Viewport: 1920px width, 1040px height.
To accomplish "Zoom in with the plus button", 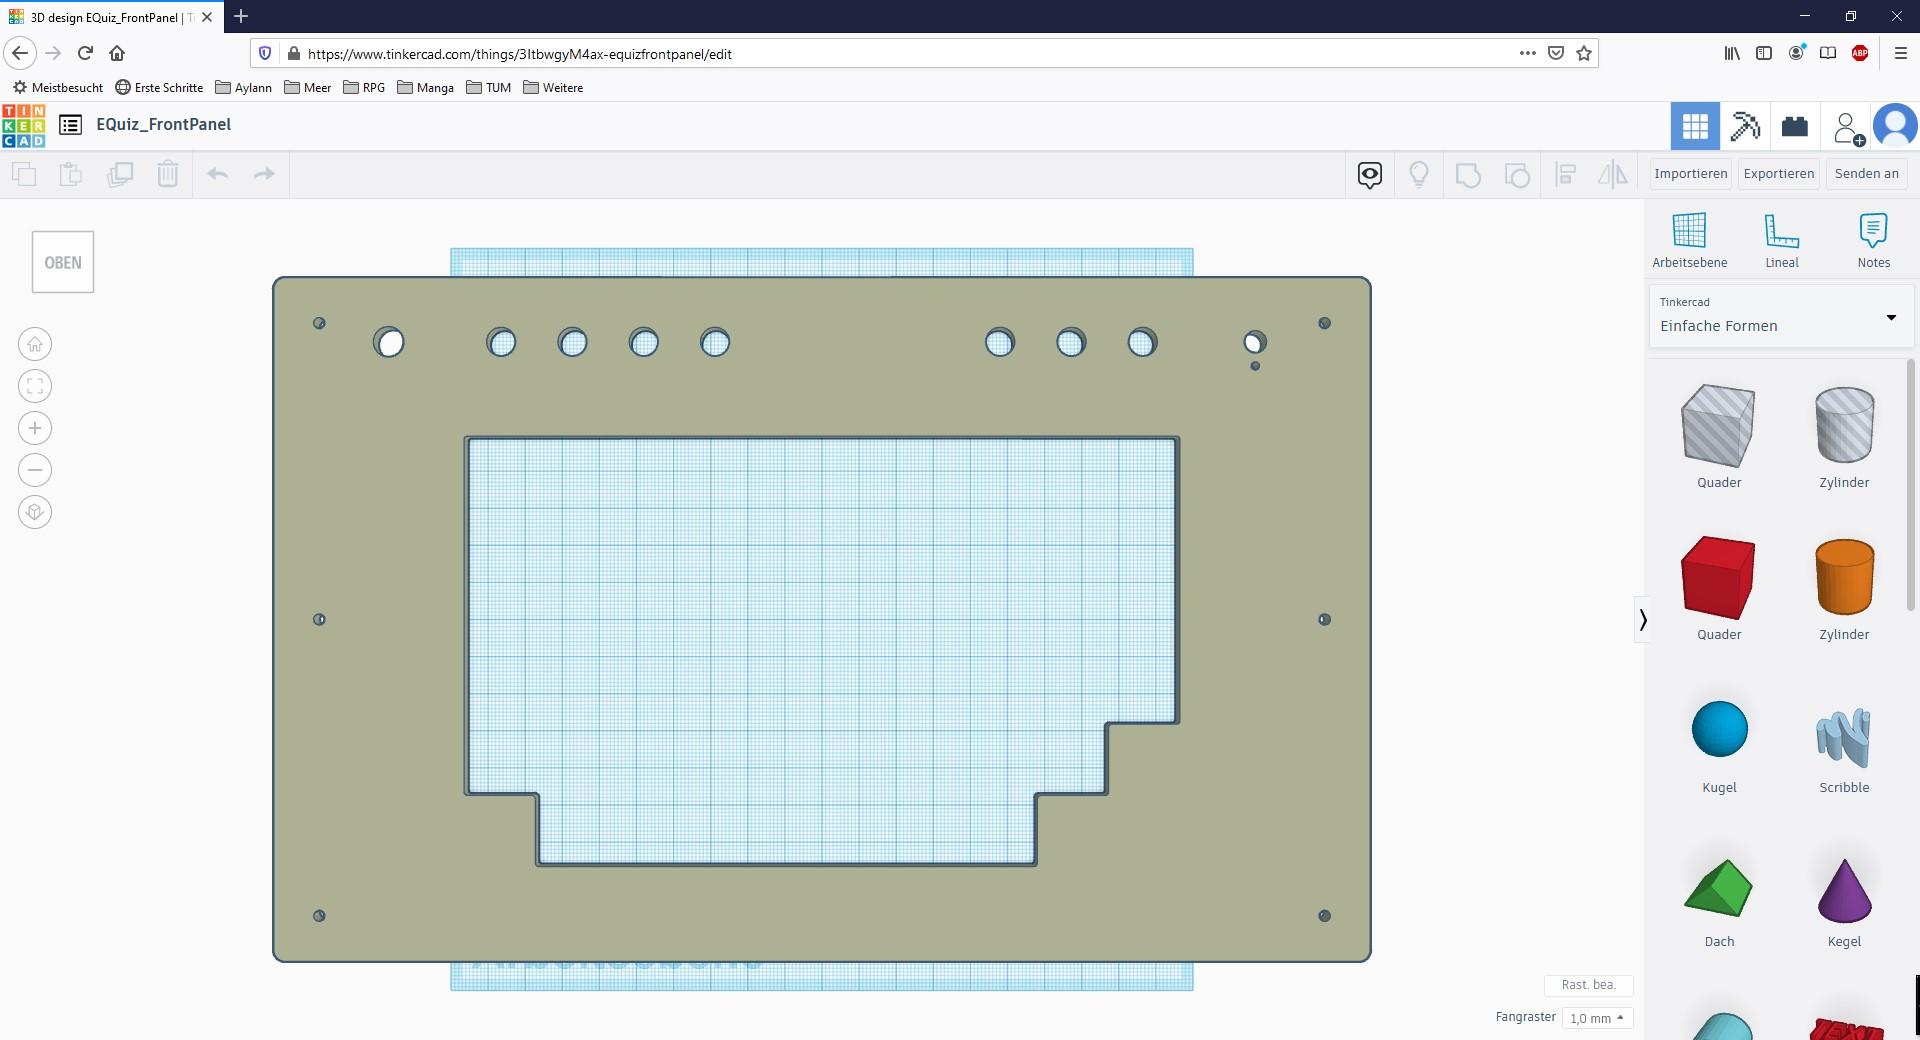I will (x=35, y=429).
